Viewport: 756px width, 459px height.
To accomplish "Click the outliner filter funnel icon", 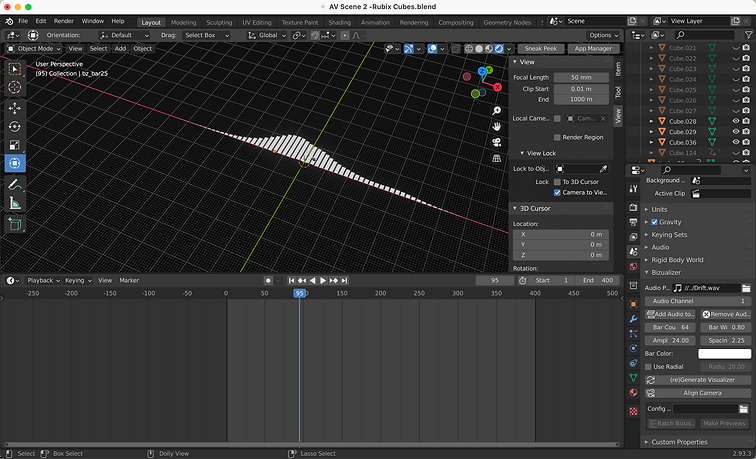I will click(748, 35).
